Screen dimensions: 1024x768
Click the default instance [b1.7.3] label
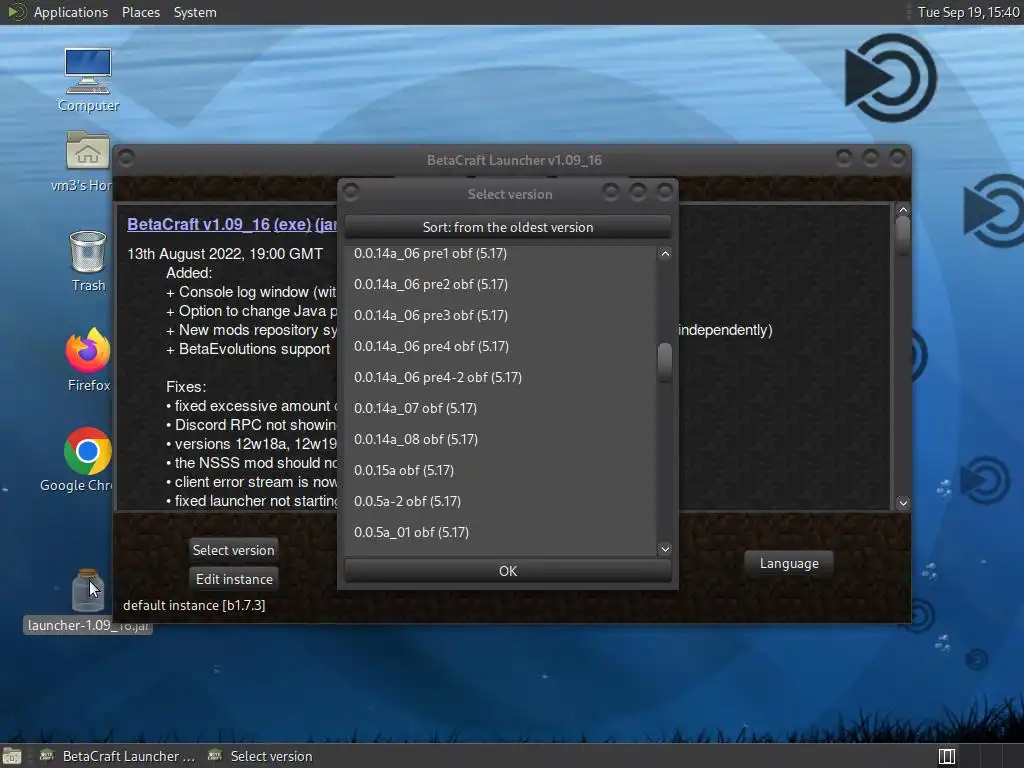point(194,605)
